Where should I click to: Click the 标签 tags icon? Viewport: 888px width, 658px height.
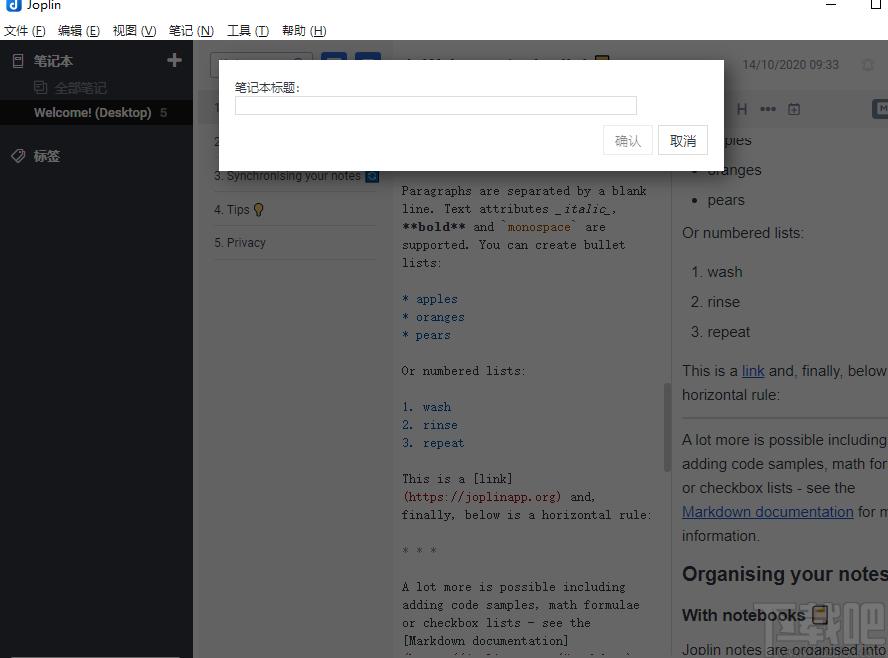pyautogui.click(x=18, y=156)
